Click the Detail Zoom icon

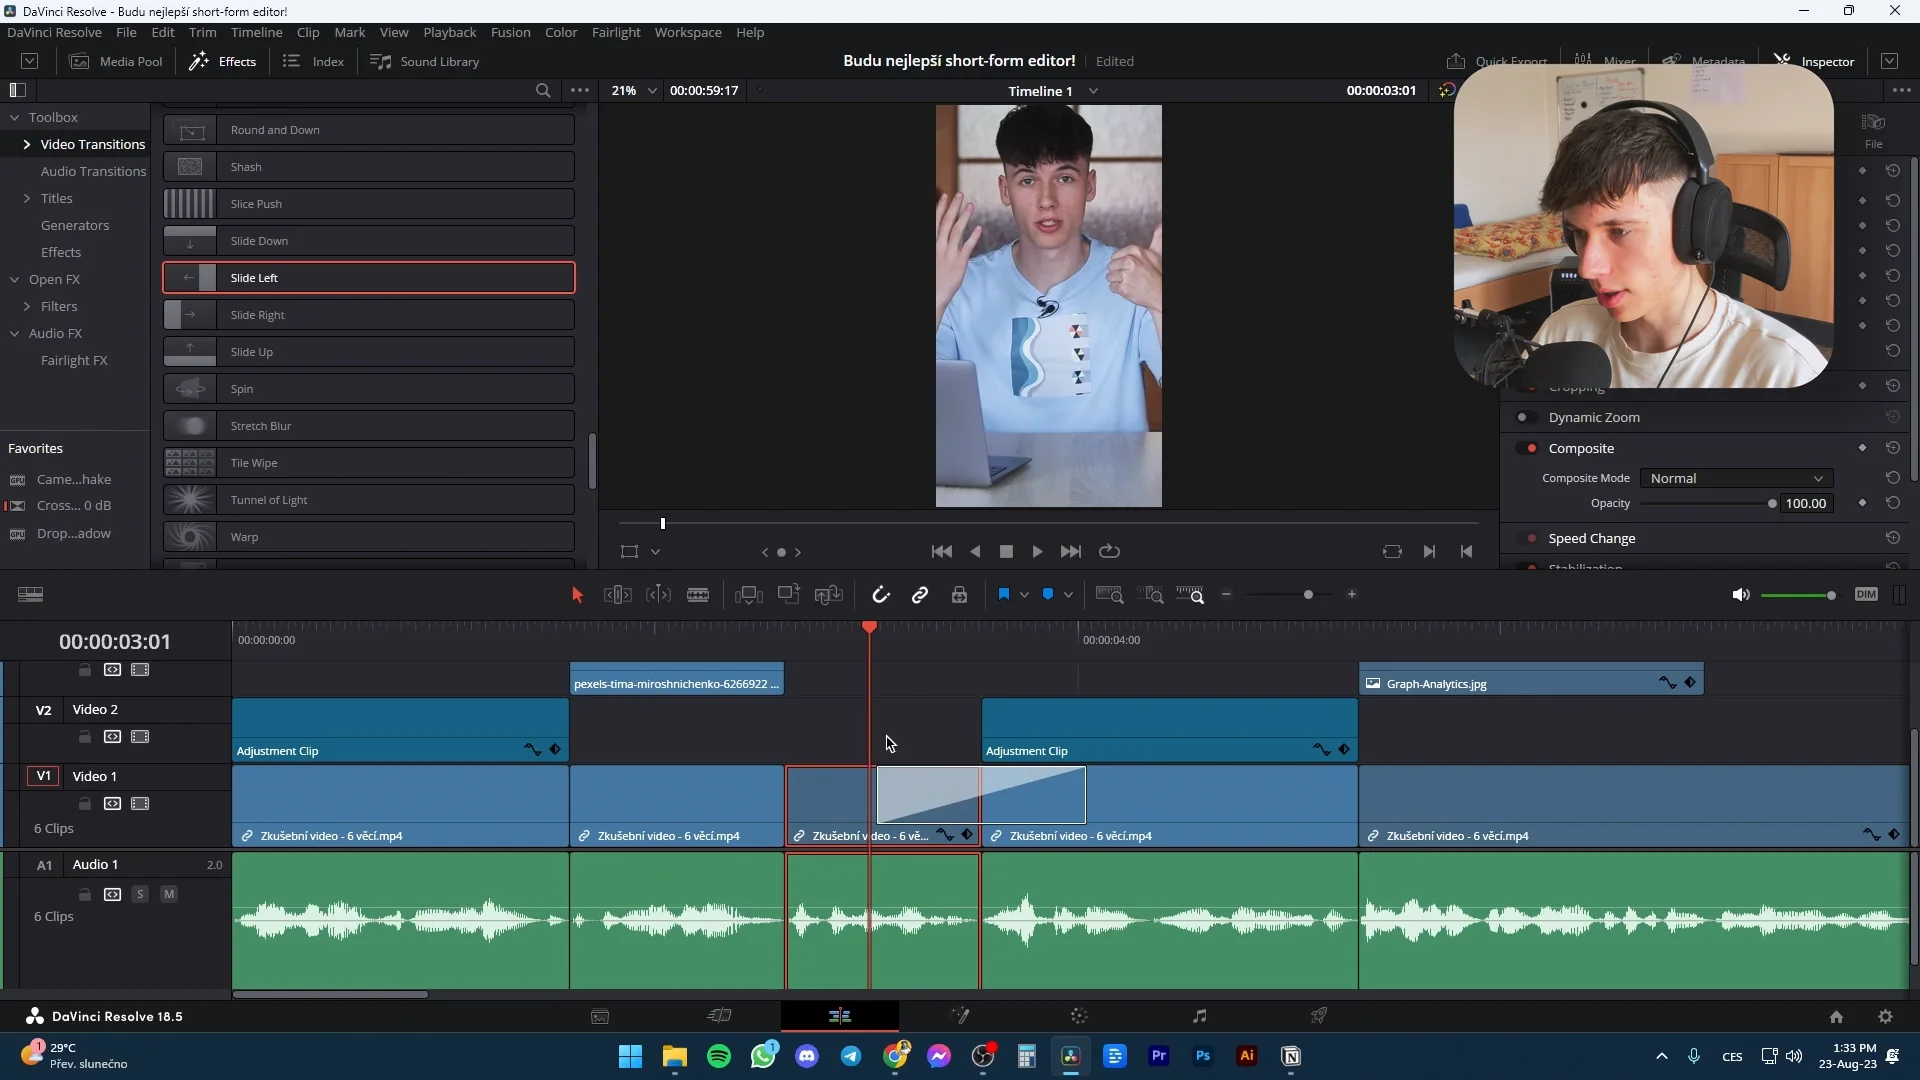[1151, 595]
